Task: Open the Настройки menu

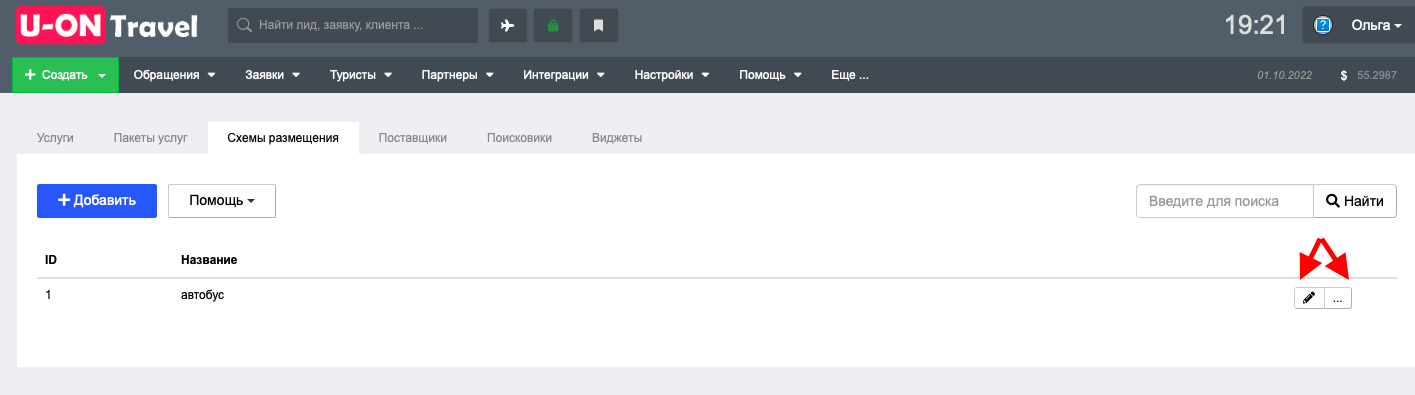Action: [671, 75]
